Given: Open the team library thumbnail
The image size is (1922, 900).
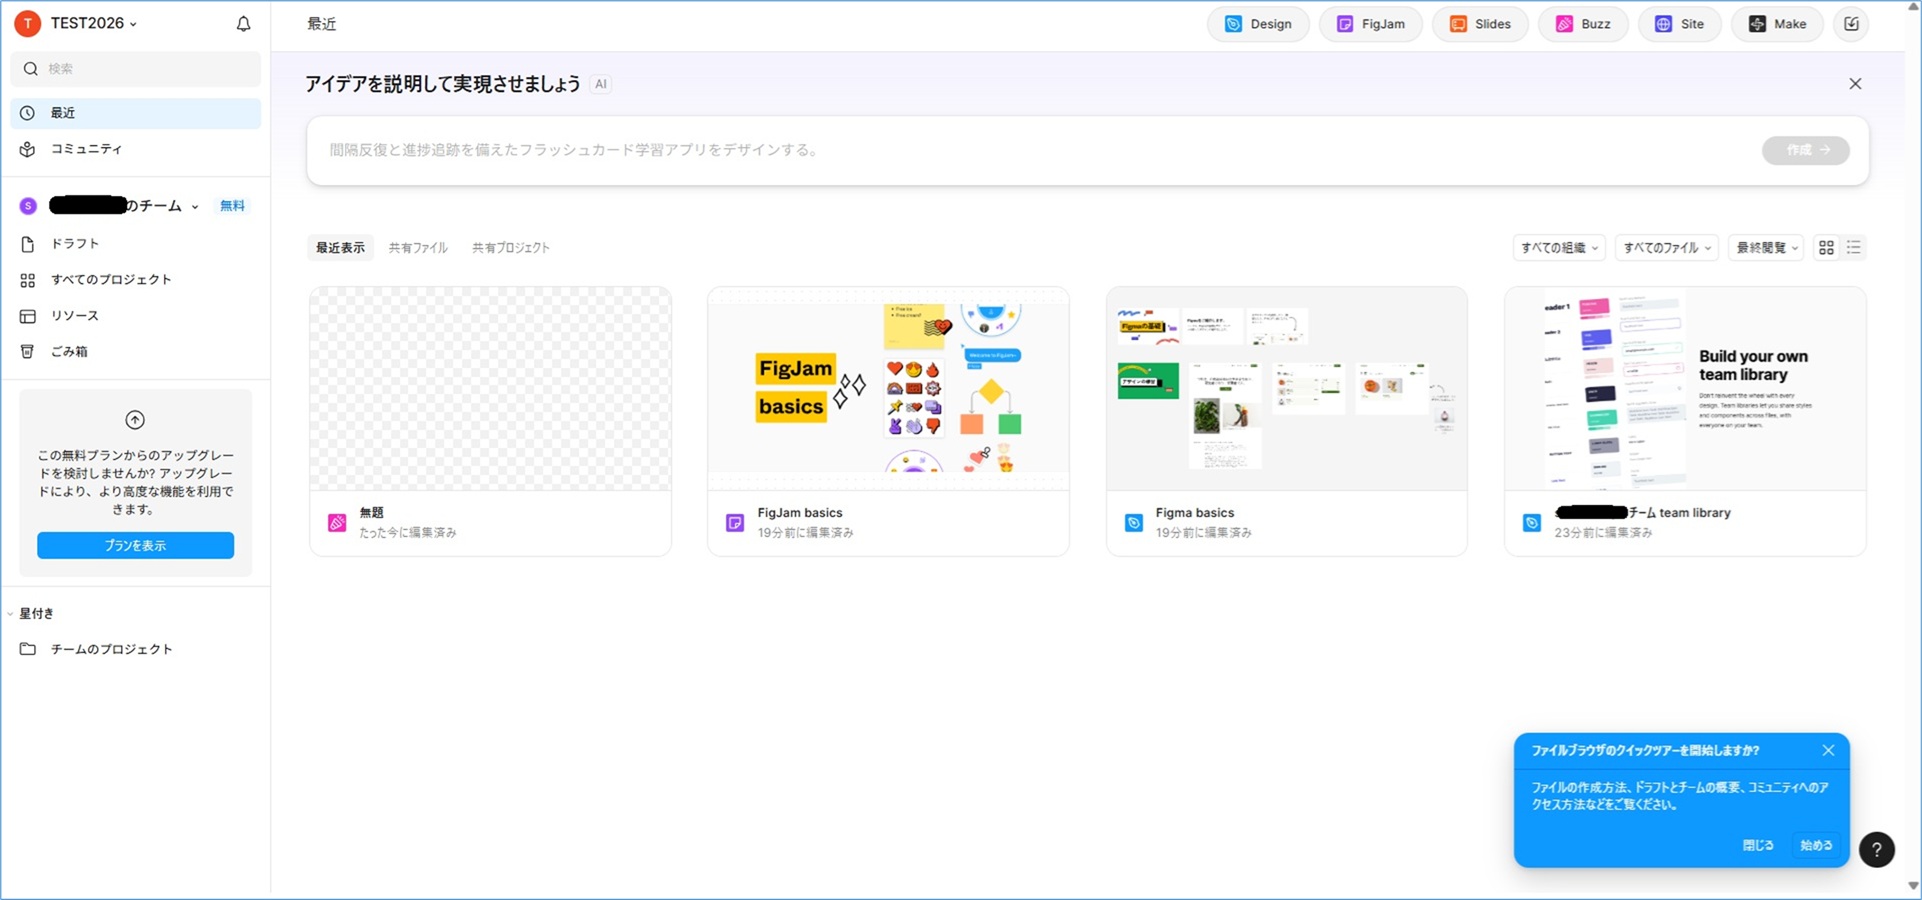Looking at the screenshot, I should pos(1685,389).
